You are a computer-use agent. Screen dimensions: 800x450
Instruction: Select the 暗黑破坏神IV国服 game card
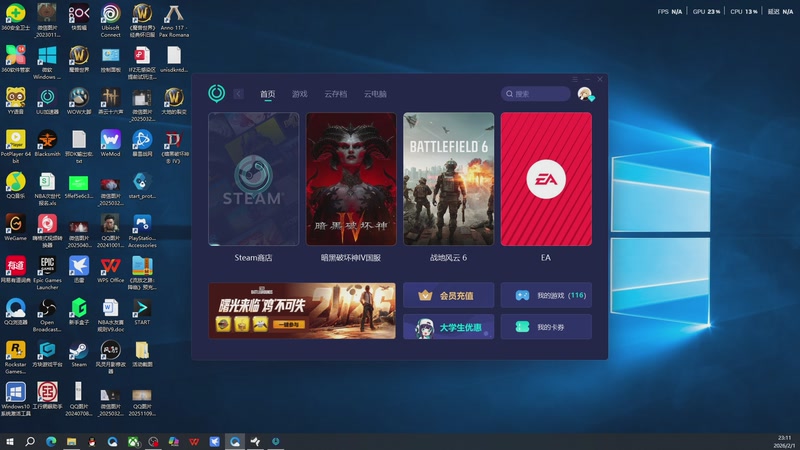(x=351, y=179)
